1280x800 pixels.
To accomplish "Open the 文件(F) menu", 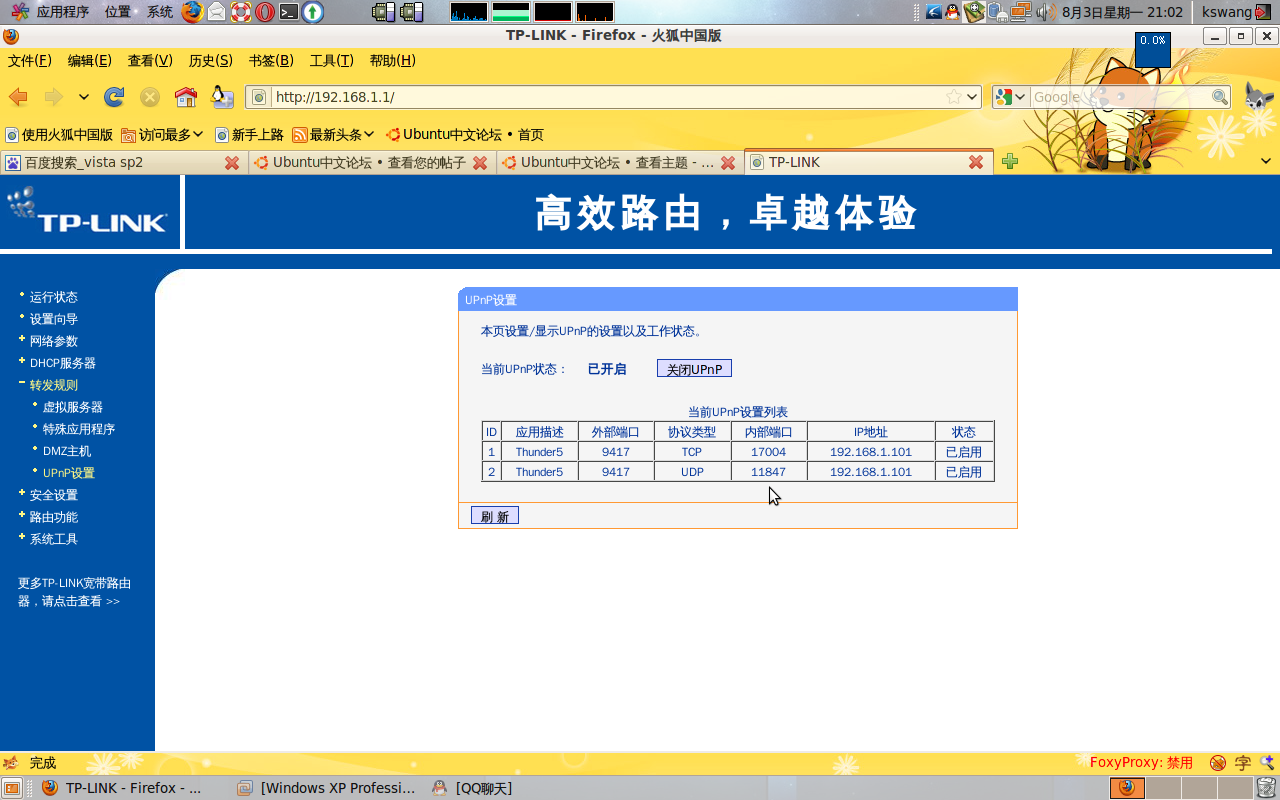I will (x=30, y=60).
